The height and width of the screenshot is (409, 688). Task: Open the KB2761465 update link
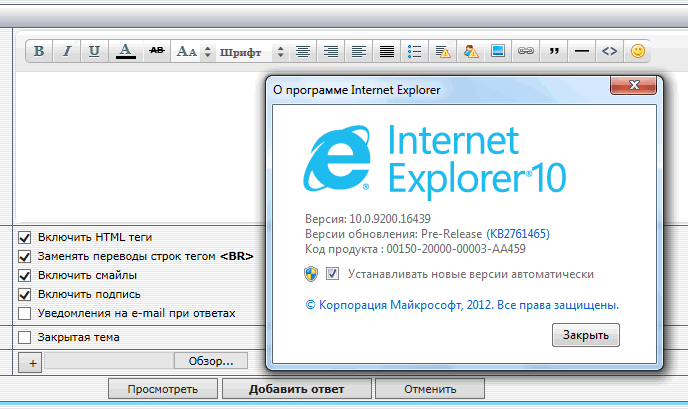coord(518,233)
